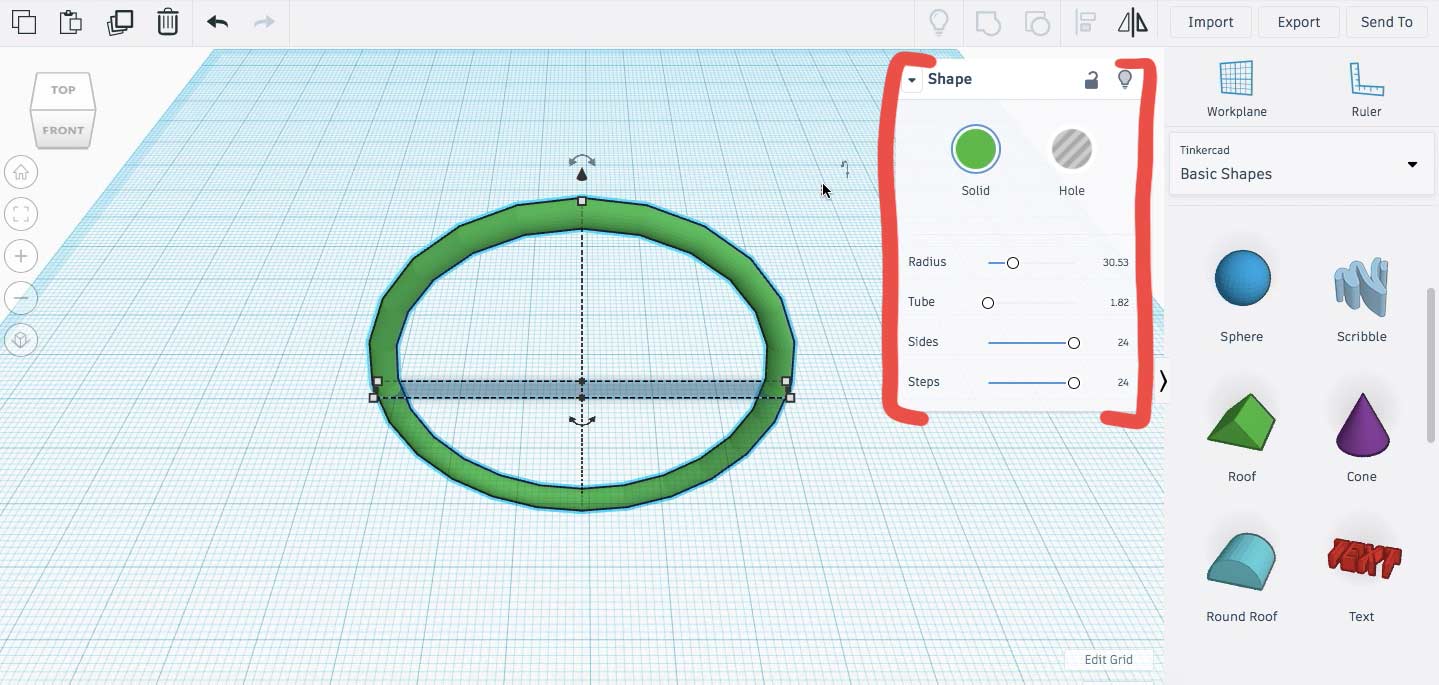Viewport: 1439px width, 685px height.
Task: Select the Ruler tool
Action: coord(1366,88)
